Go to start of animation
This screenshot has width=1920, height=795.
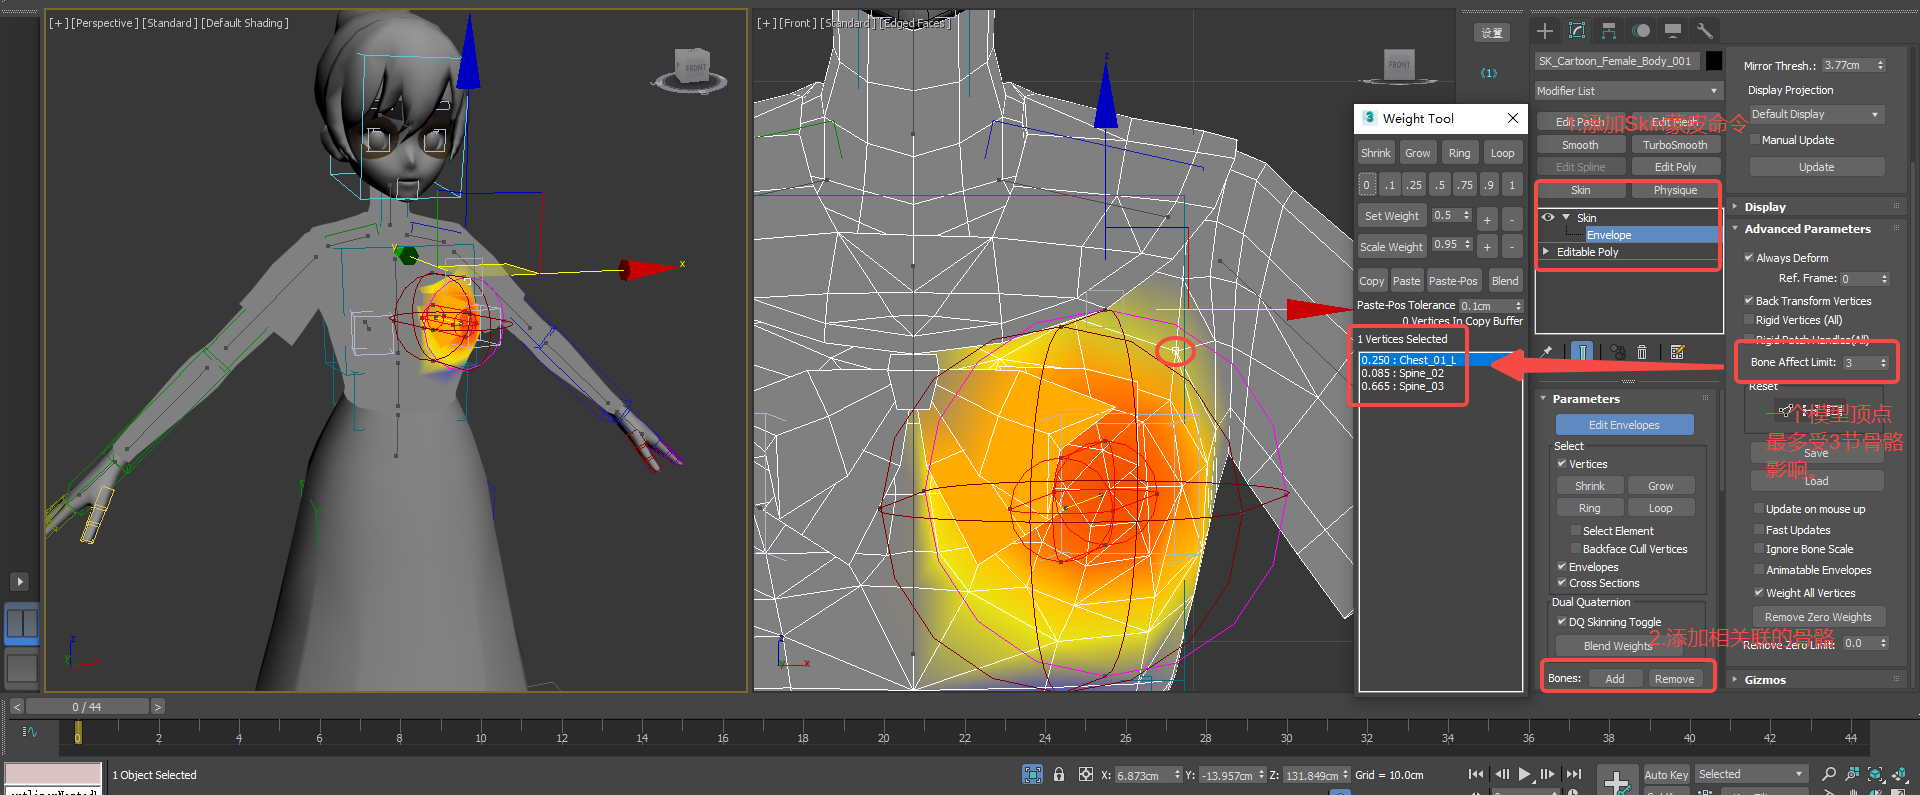(x=1476, y=774)
